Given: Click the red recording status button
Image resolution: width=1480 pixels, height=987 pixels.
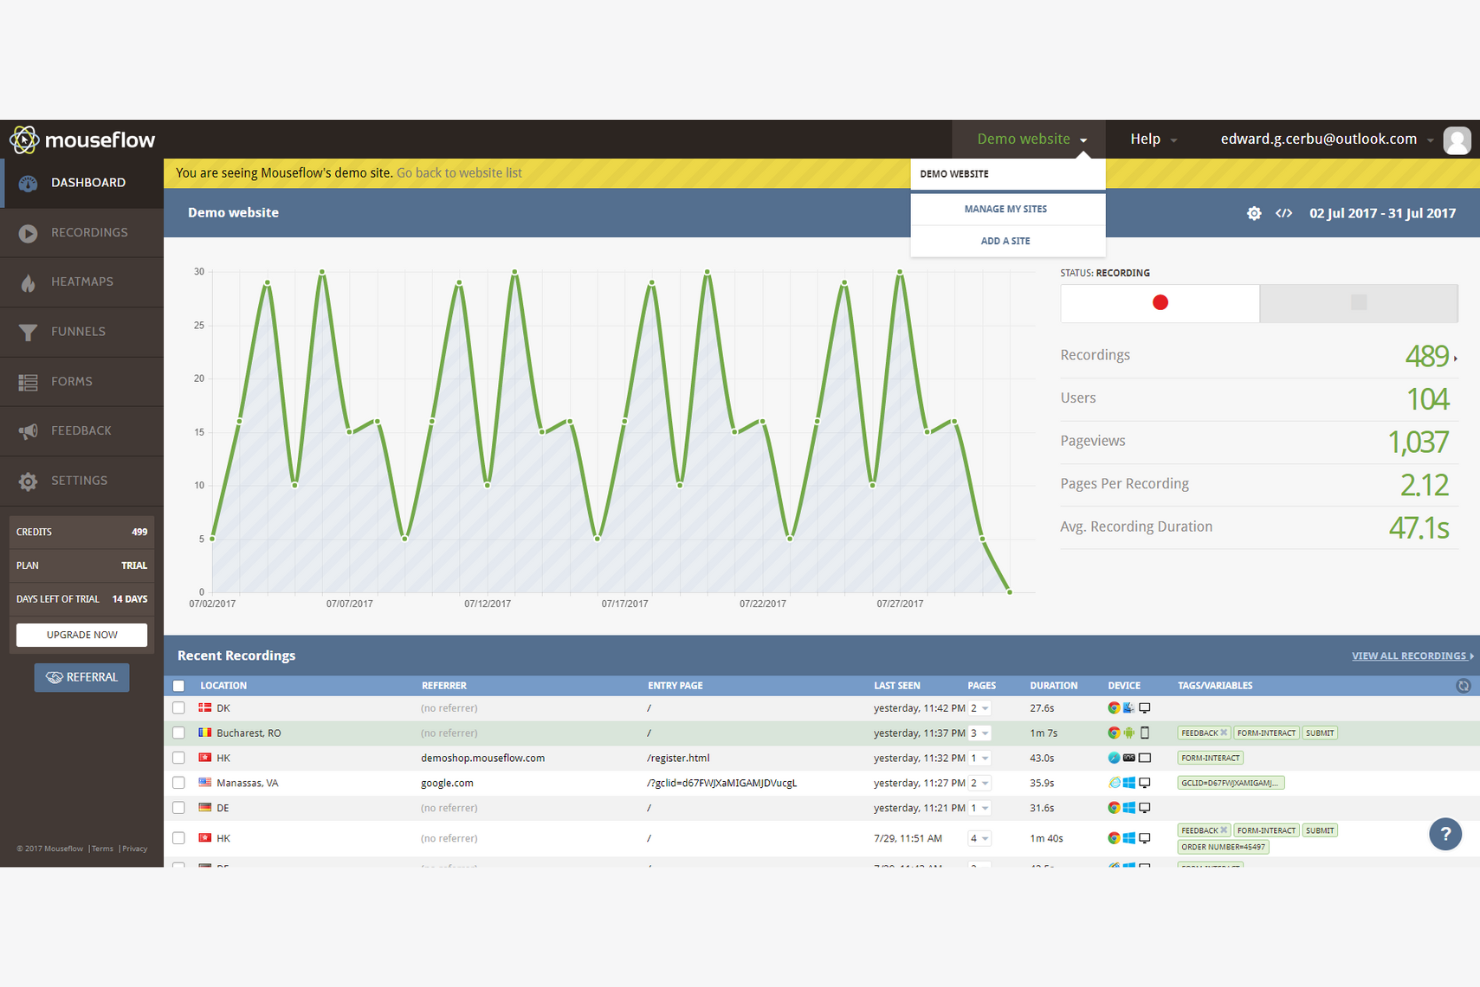Looking at the screenshot, I should click(1160, 303).
